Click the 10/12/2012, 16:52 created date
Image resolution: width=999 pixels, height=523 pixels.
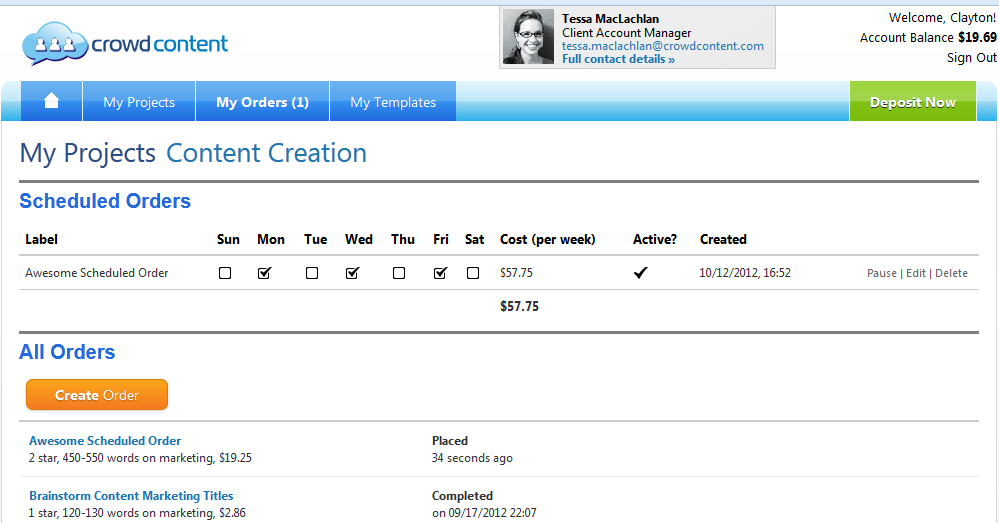point(745,273)
